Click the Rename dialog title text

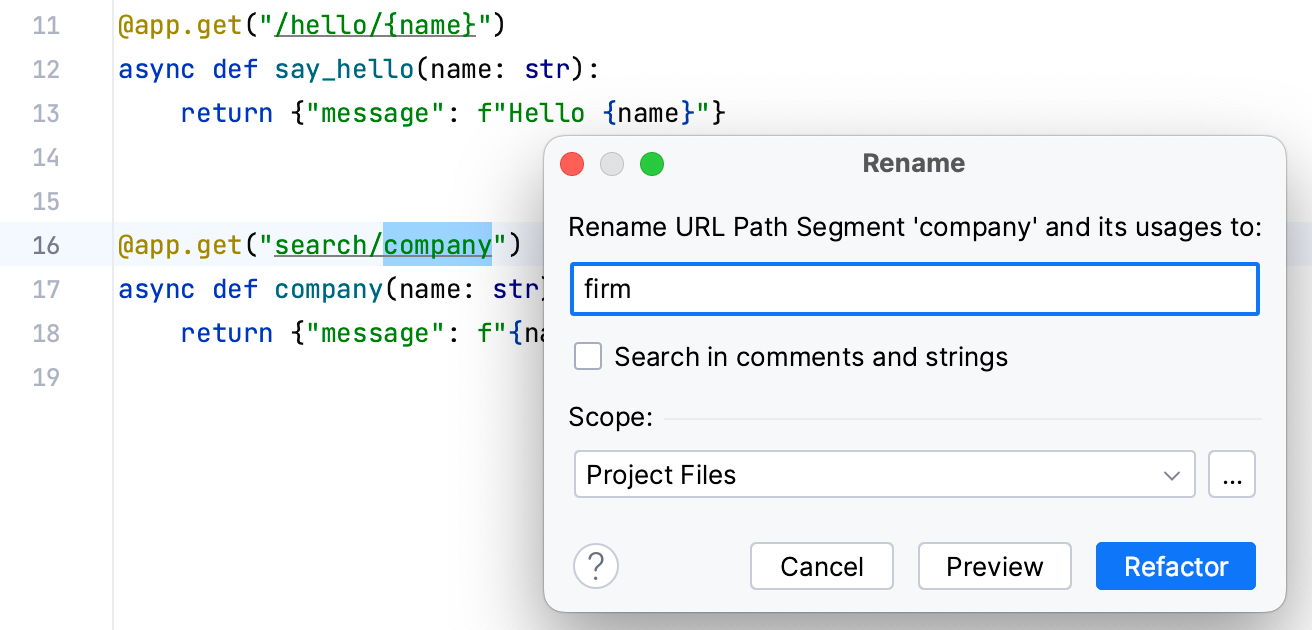pyautogui.click(x=913, y=164)
